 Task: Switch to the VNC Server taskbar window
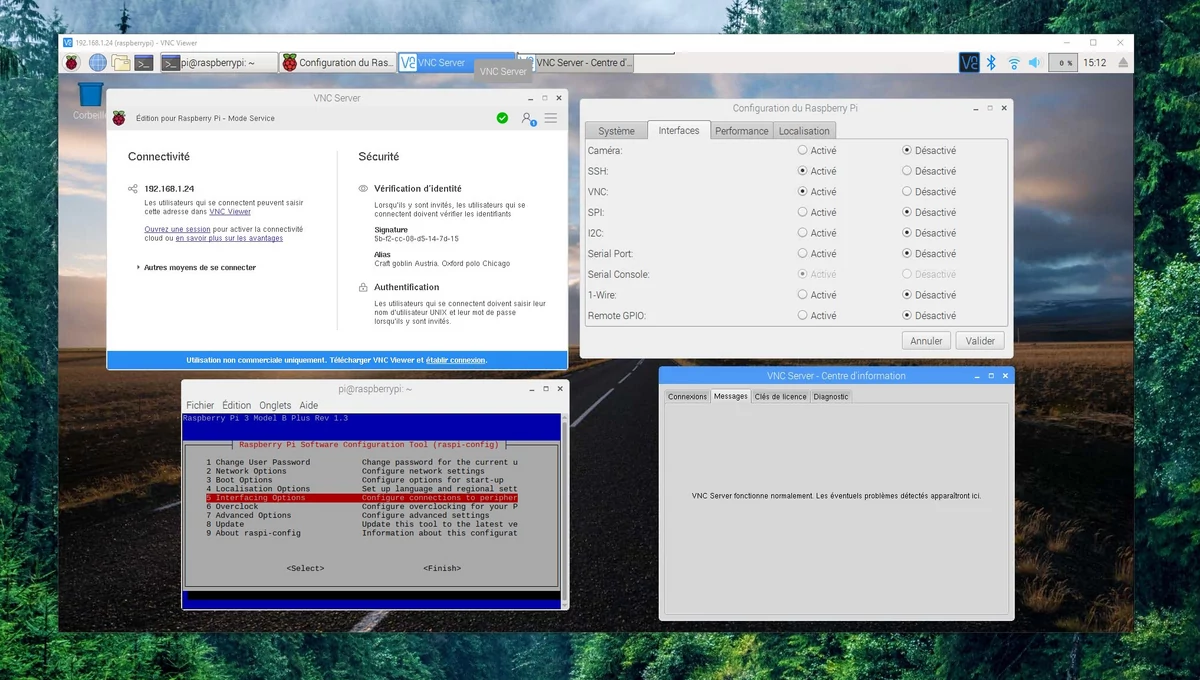click(456, 63)
